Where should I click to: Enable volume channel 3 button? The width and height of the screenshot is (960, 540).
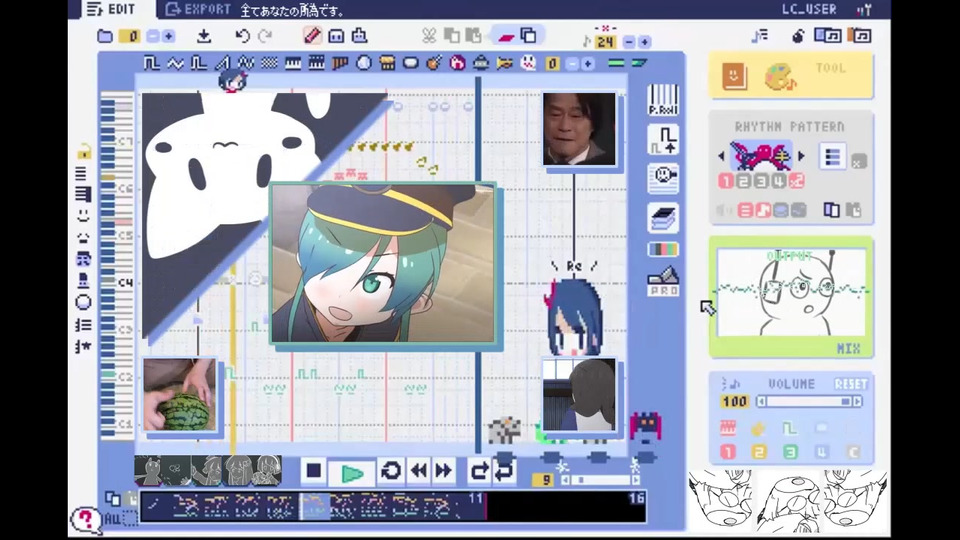pyautogui.click(x=790, y=452)
